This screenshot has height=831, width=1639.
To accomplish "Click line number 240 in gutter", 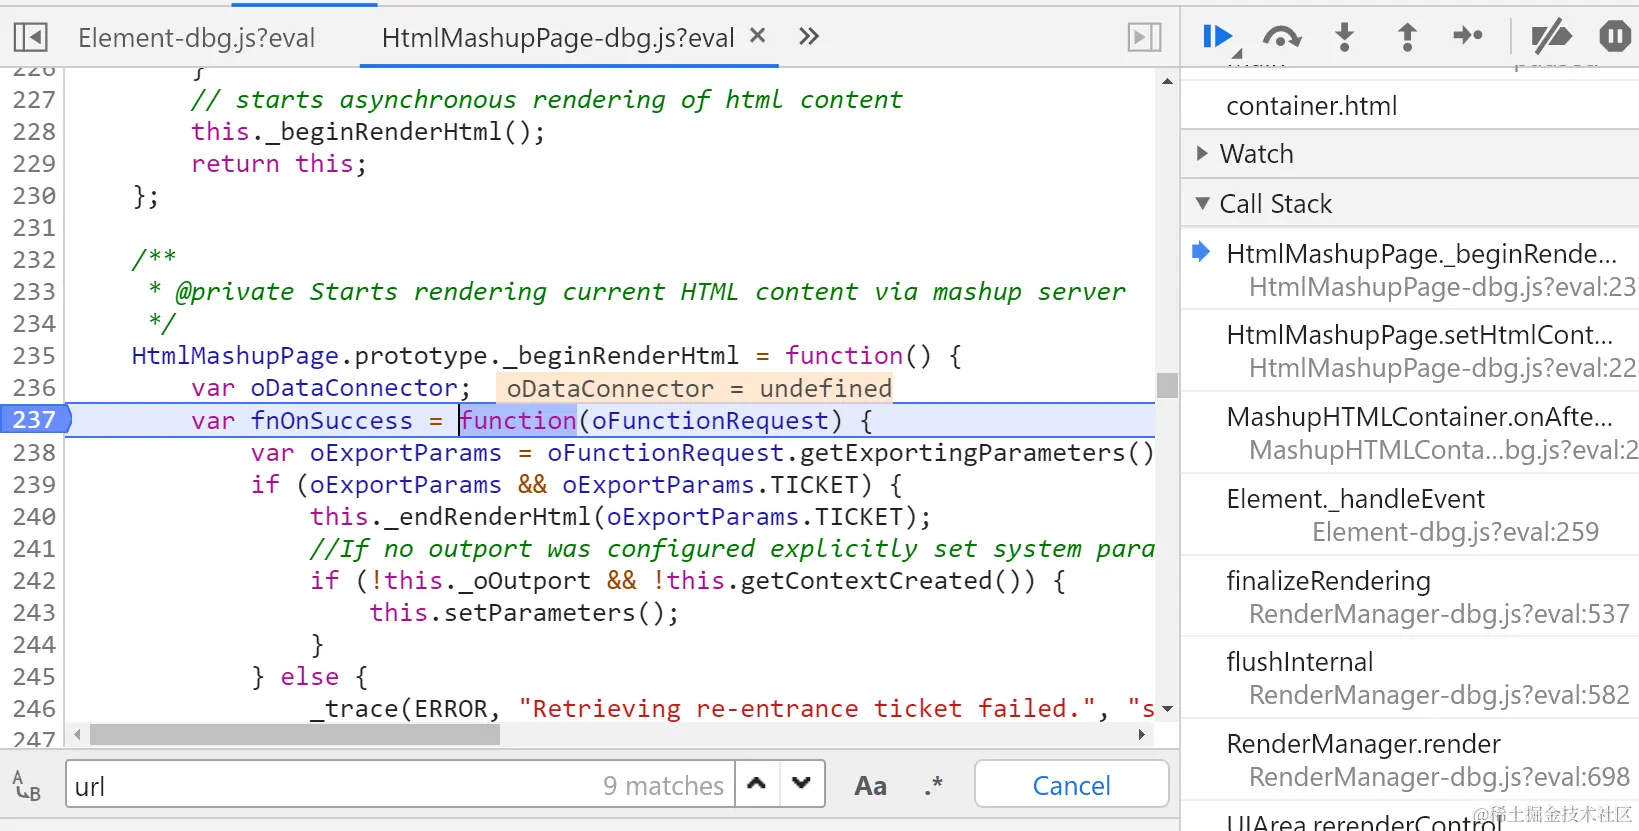I will (x=34, y=517).
